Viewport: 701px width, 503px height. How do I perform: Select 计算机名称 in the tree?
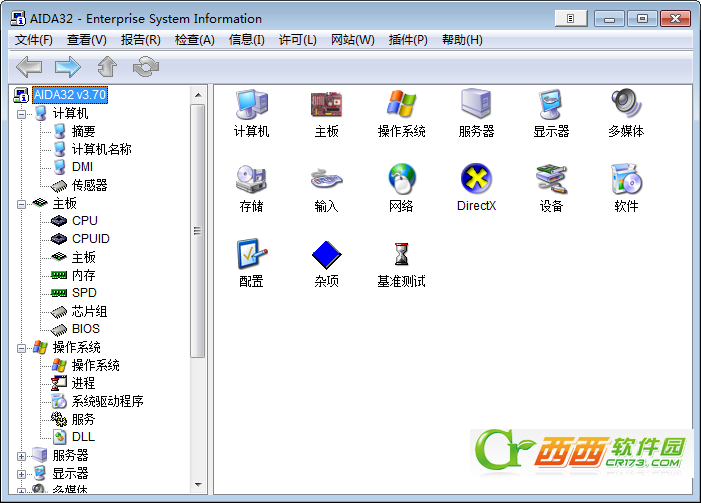point(101,149)
